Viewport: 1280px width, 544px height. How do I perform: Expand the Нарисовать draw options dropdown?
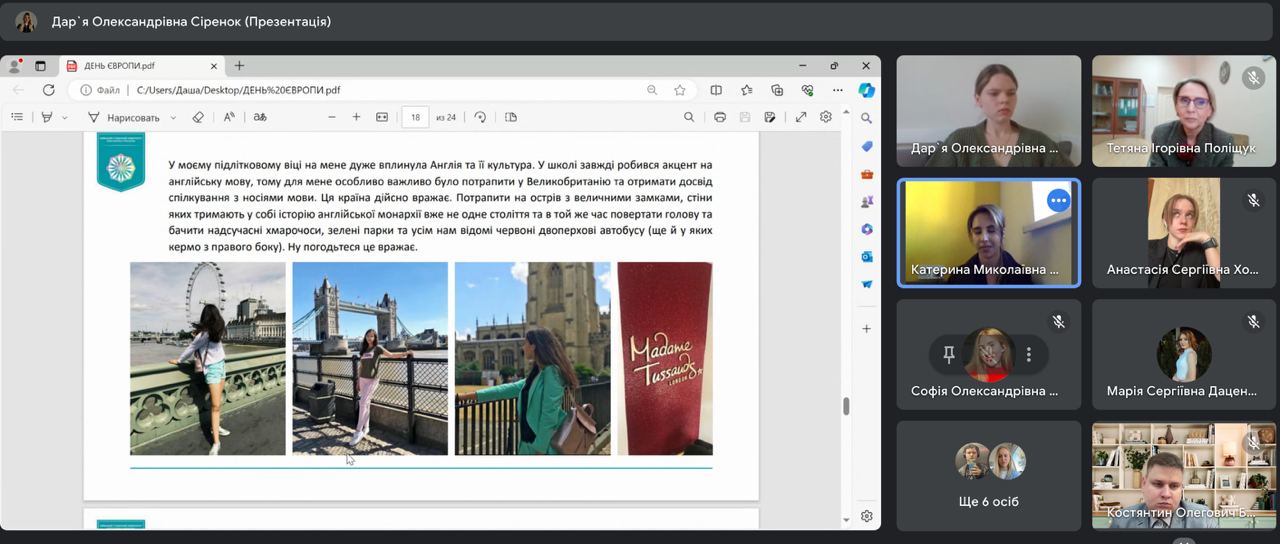173,117
